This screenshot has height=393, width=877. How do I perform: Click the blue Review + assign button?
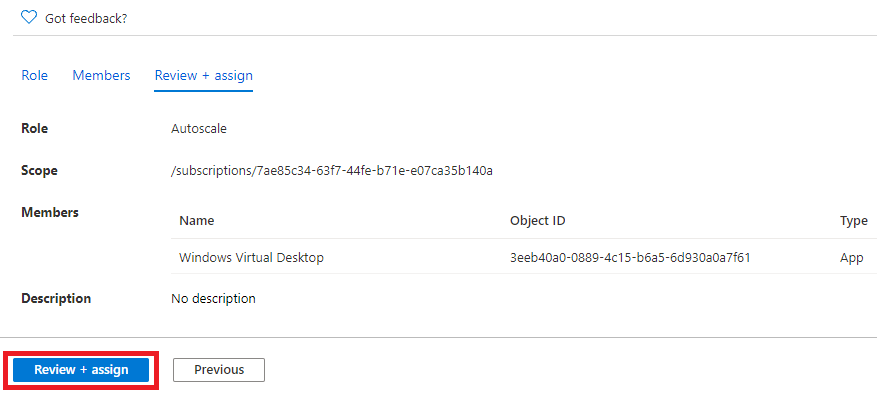(x=81, y=370)
